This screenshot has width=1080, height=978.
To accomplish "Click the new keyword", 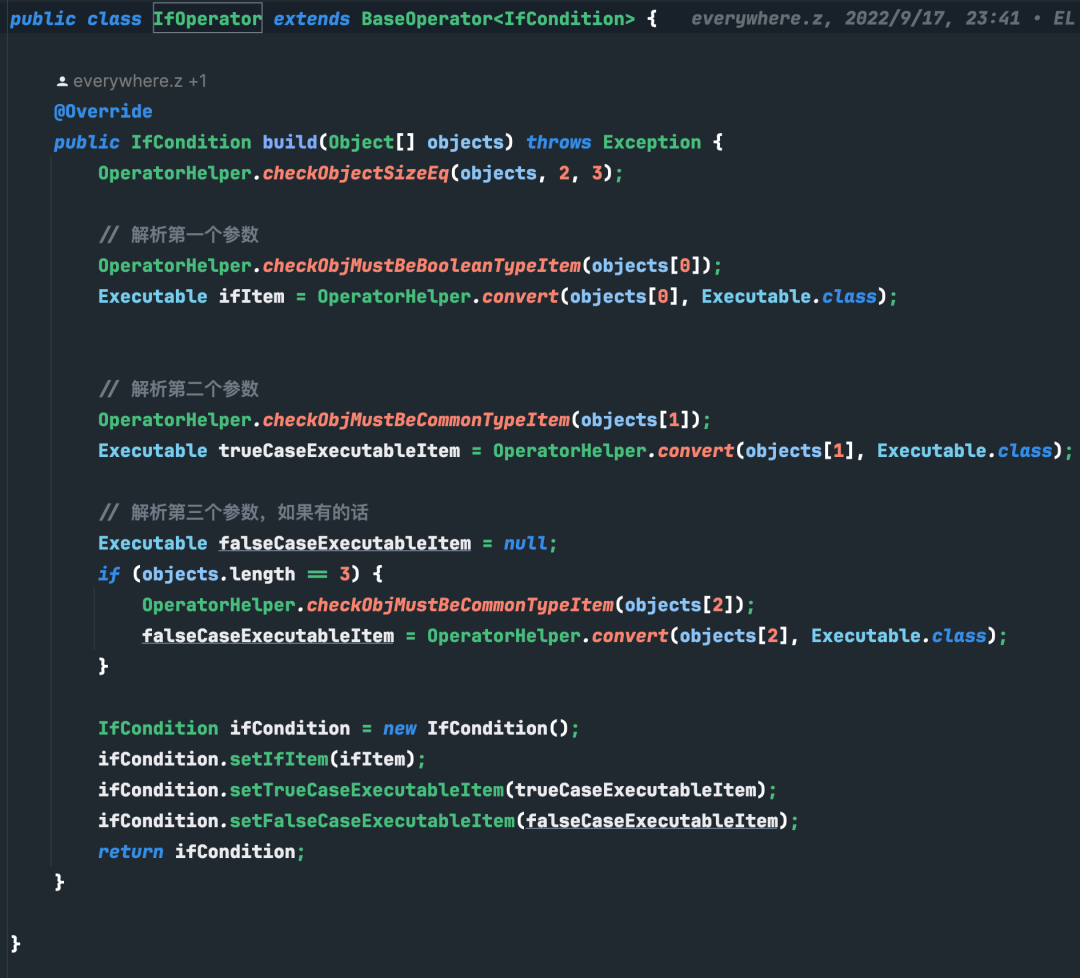I will click(x=399, y=729).
